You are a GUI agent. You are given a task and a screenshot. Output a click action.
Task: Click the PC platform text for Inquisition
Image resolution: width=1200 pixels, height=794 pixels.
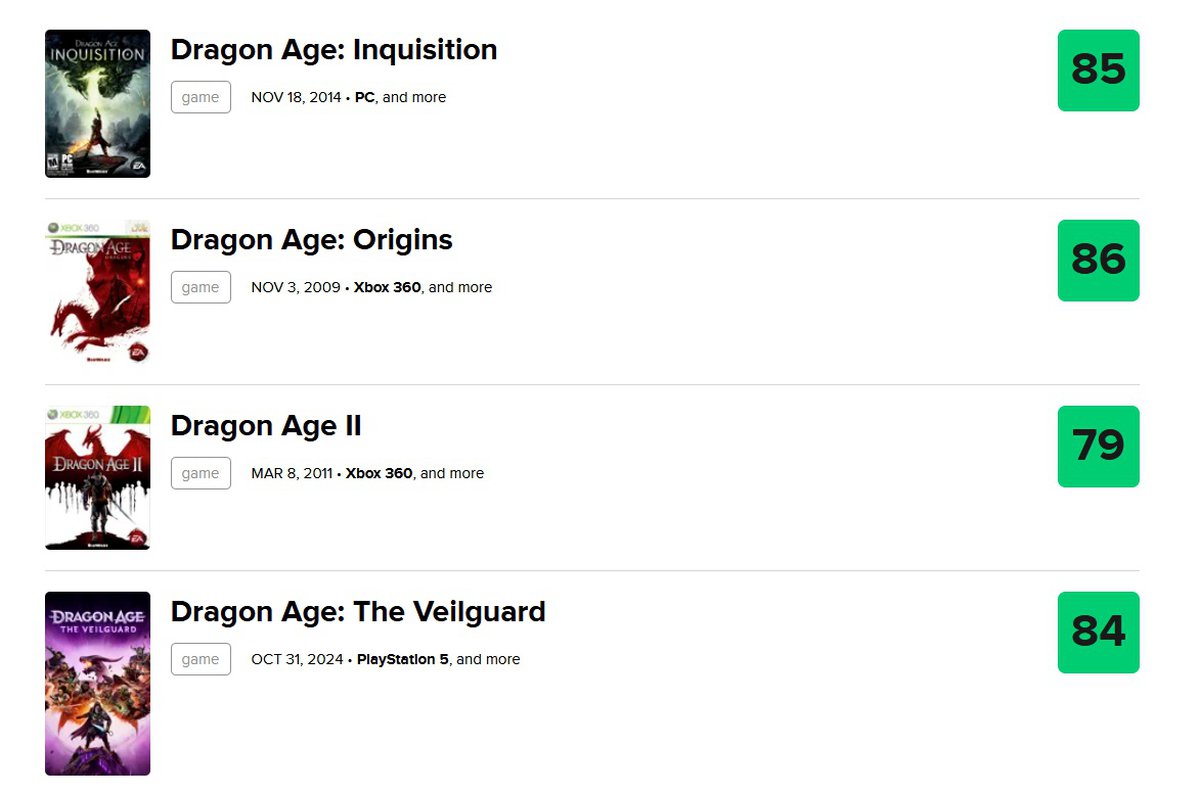(x=364, y=97)
